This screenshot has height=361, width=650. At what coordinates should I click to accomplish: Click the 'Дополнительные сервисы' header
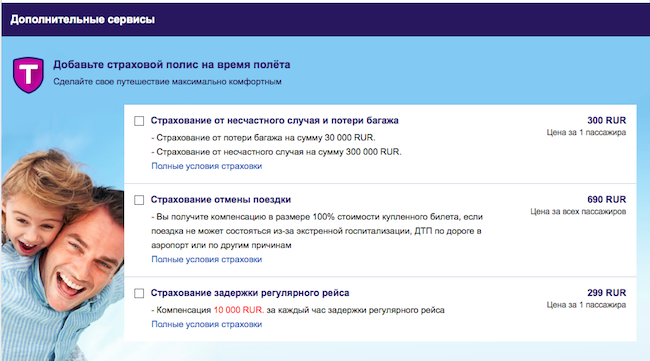pos(82,19)
